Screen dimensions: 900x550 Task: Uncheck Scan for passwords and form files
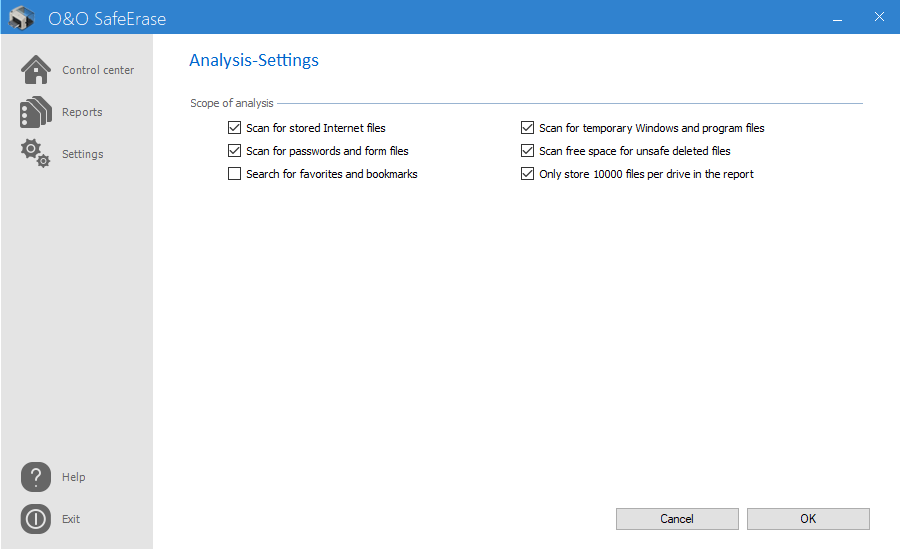234,150
